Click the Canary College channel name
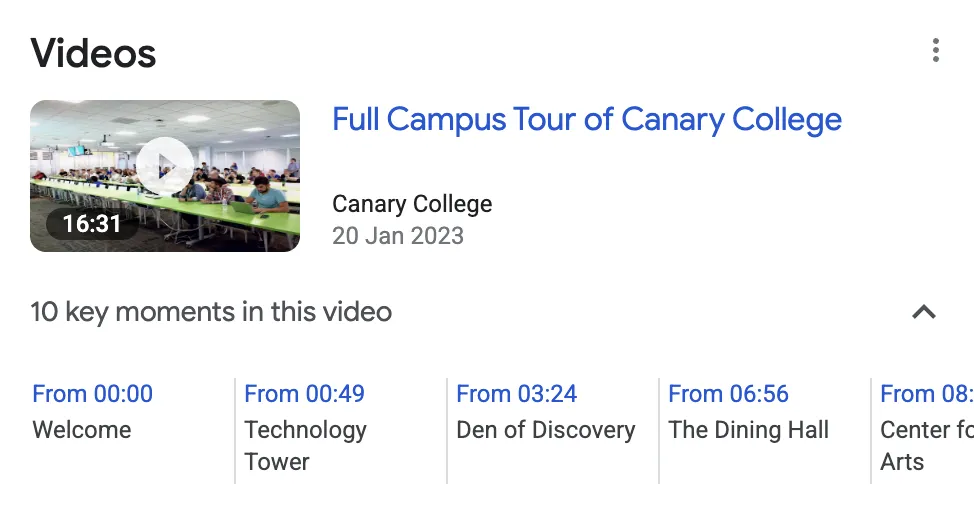Viewport: 974px width, 520px height. tap(412, 204)
